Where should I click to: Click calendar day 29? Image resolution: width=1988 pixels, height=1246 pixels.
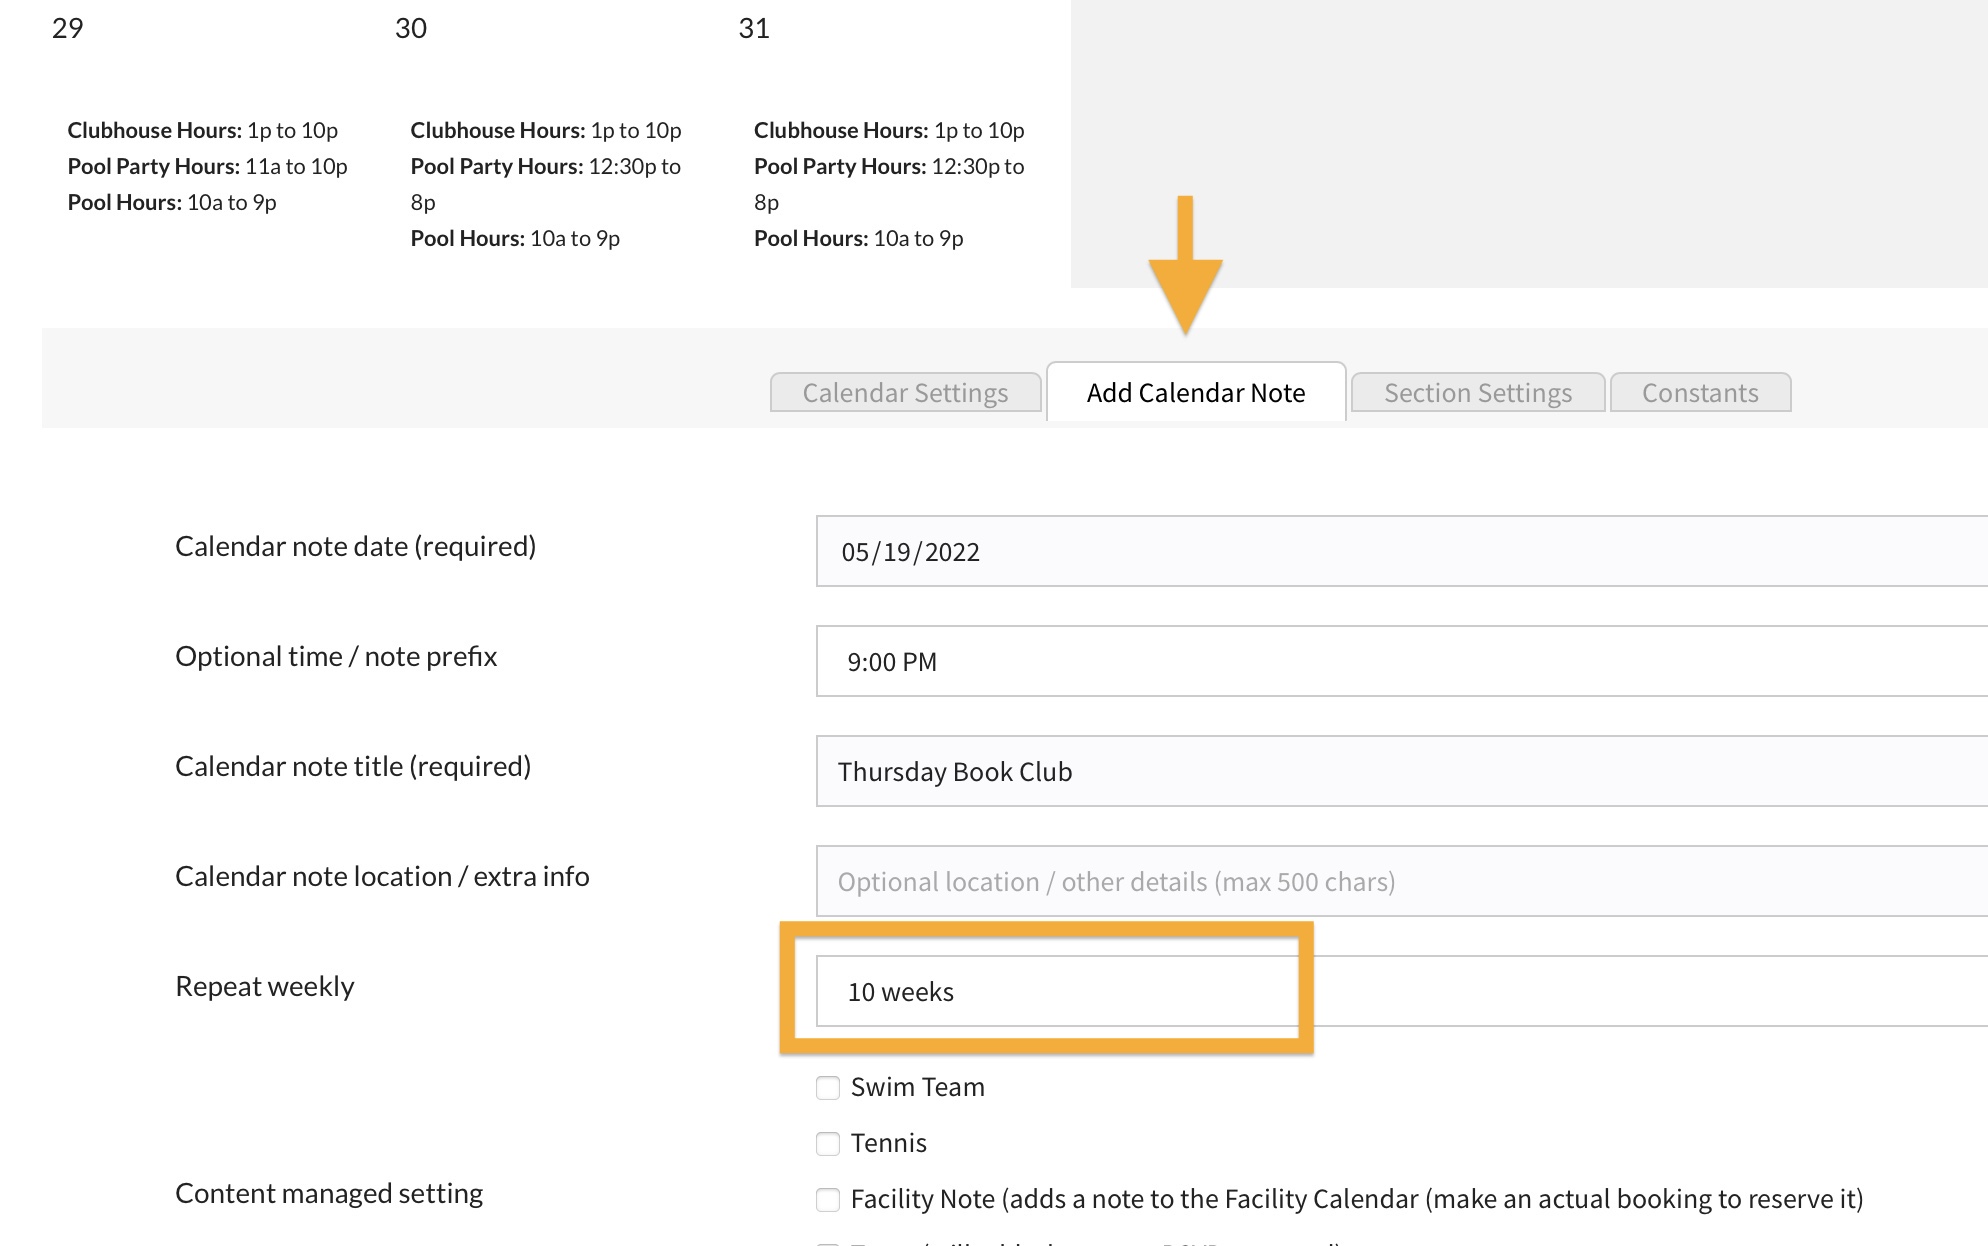click(68, 28)
